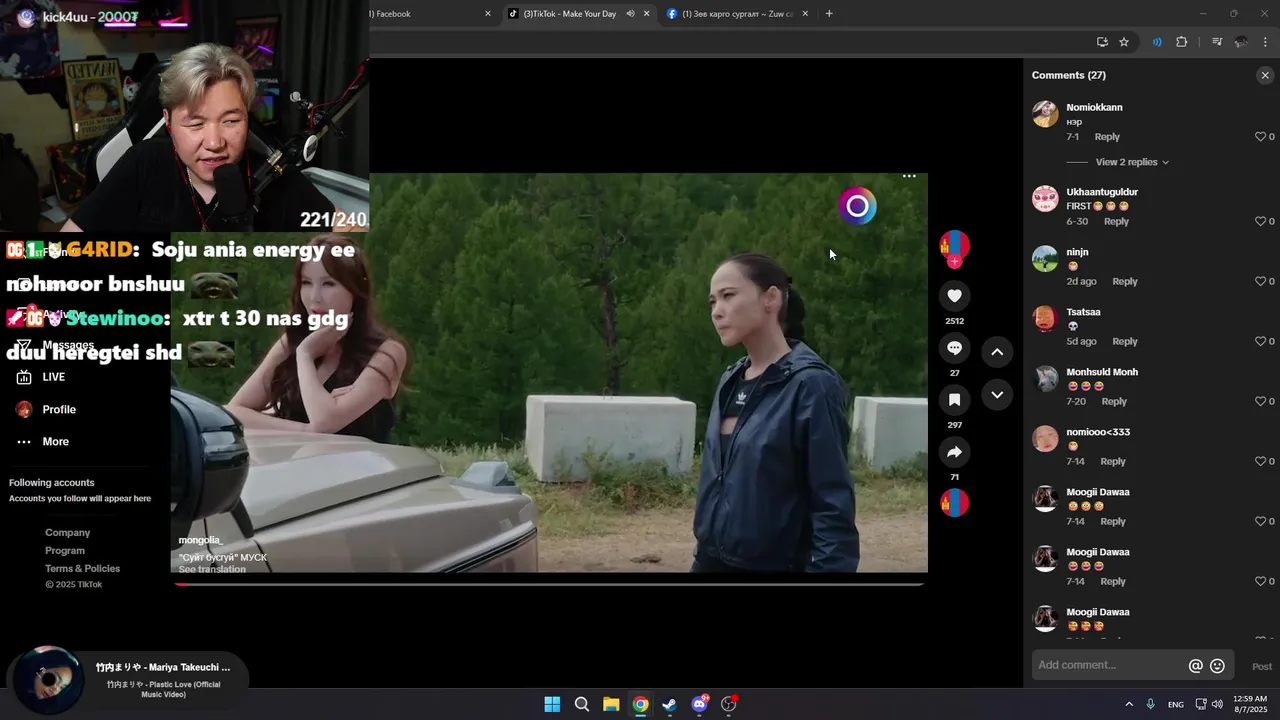Click the share arrow icon
The height and width of the screenshot is (720, 1280).
point(954,452)
